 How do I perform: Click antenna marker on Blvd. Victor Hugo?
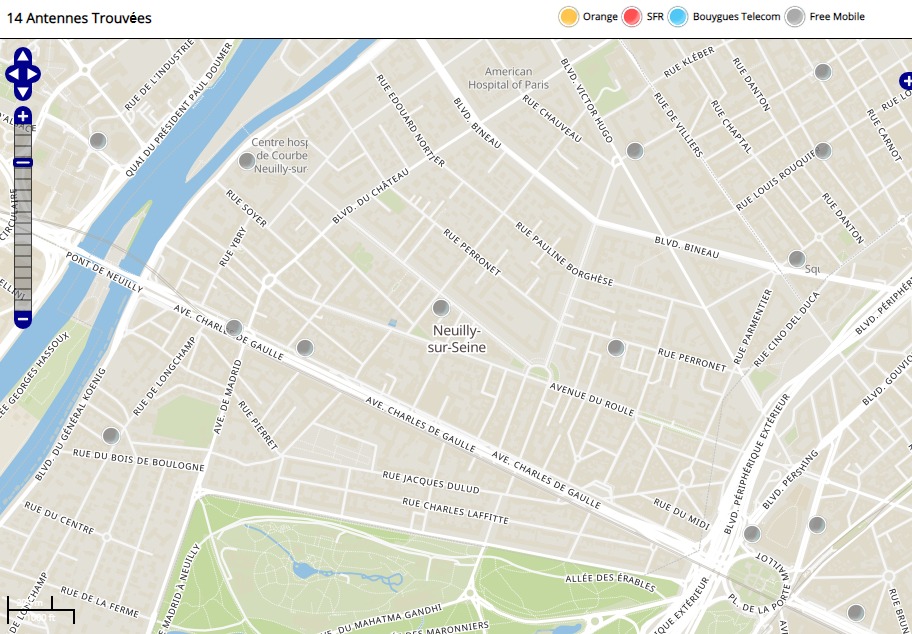click(634, 150)
